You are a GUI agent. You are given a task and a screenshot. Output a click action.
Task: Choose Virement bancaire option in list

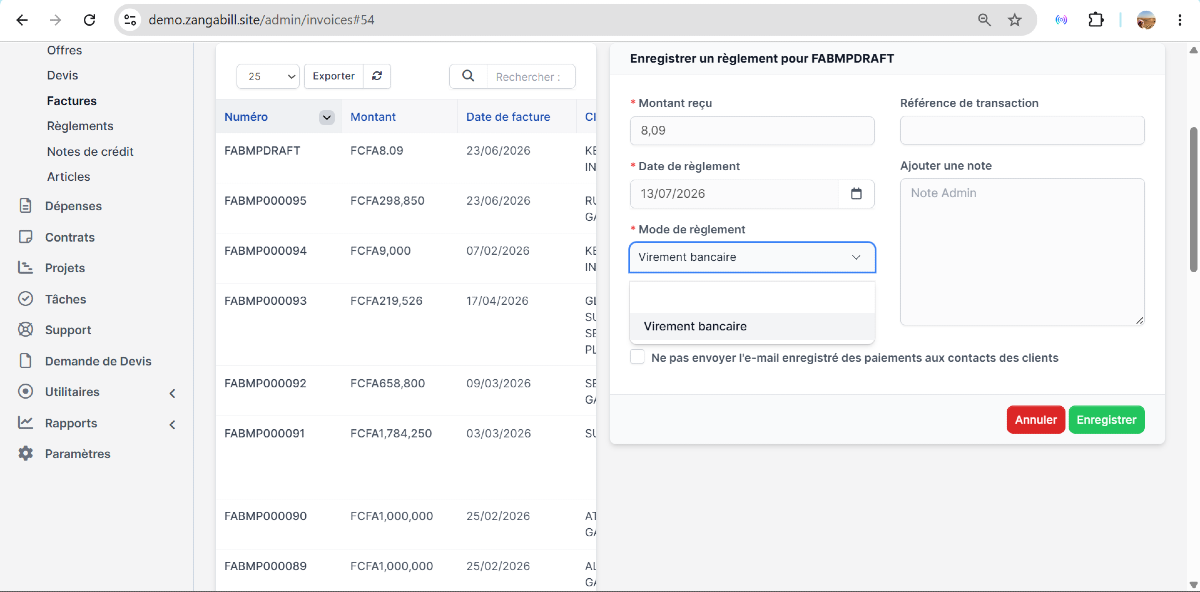[752, 326]
